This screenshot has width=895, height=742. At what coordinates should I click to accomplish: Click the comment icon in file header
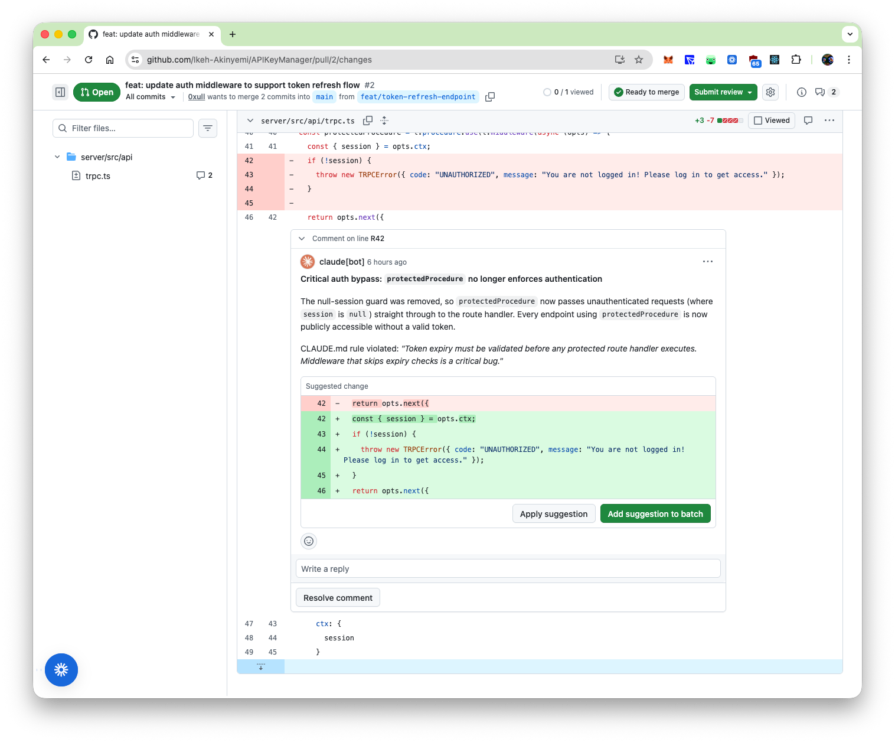pyautogui.click(x=808, y=121)
